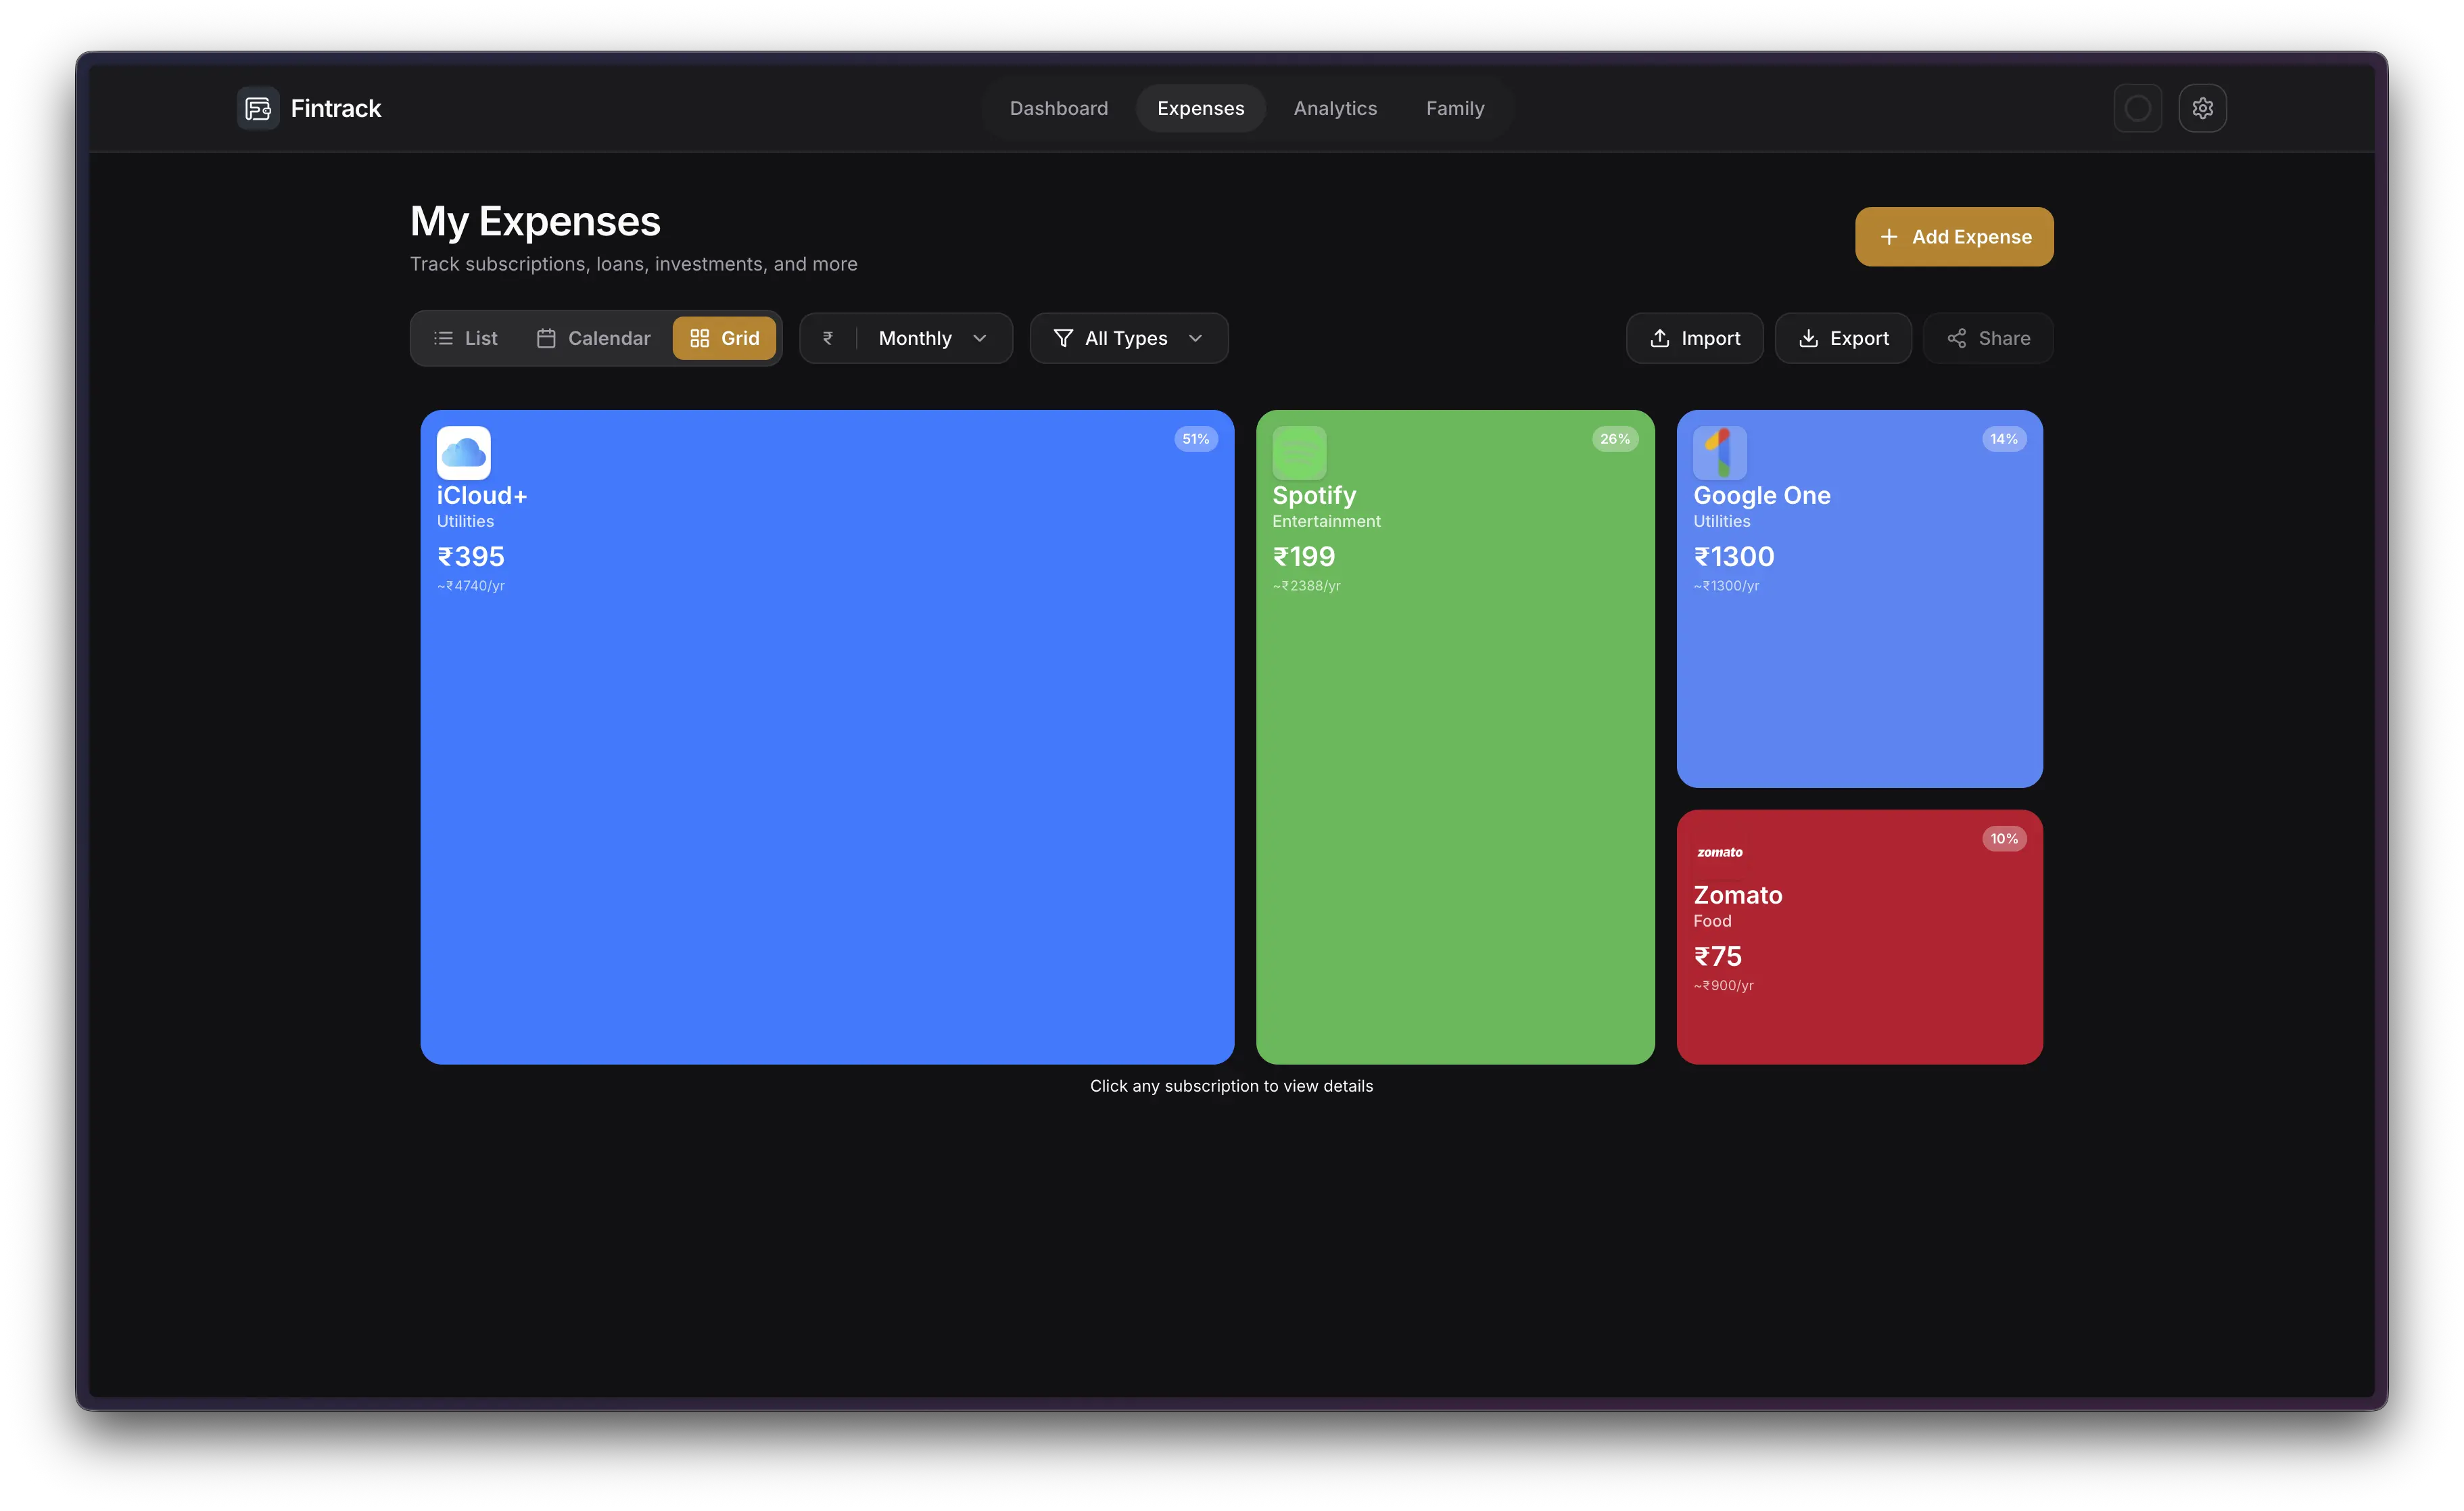
Task: Switch to Calendar view
Action: click(594, 338)
